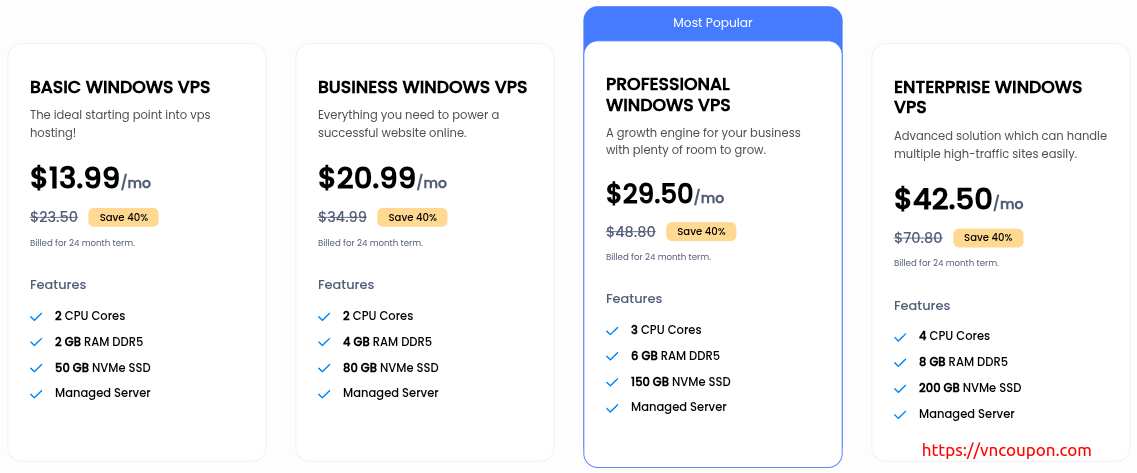1137x473 pixels.
Task: Click checkmark next to 80 GB NVMe SSD
Action: (x=324, y=369)
